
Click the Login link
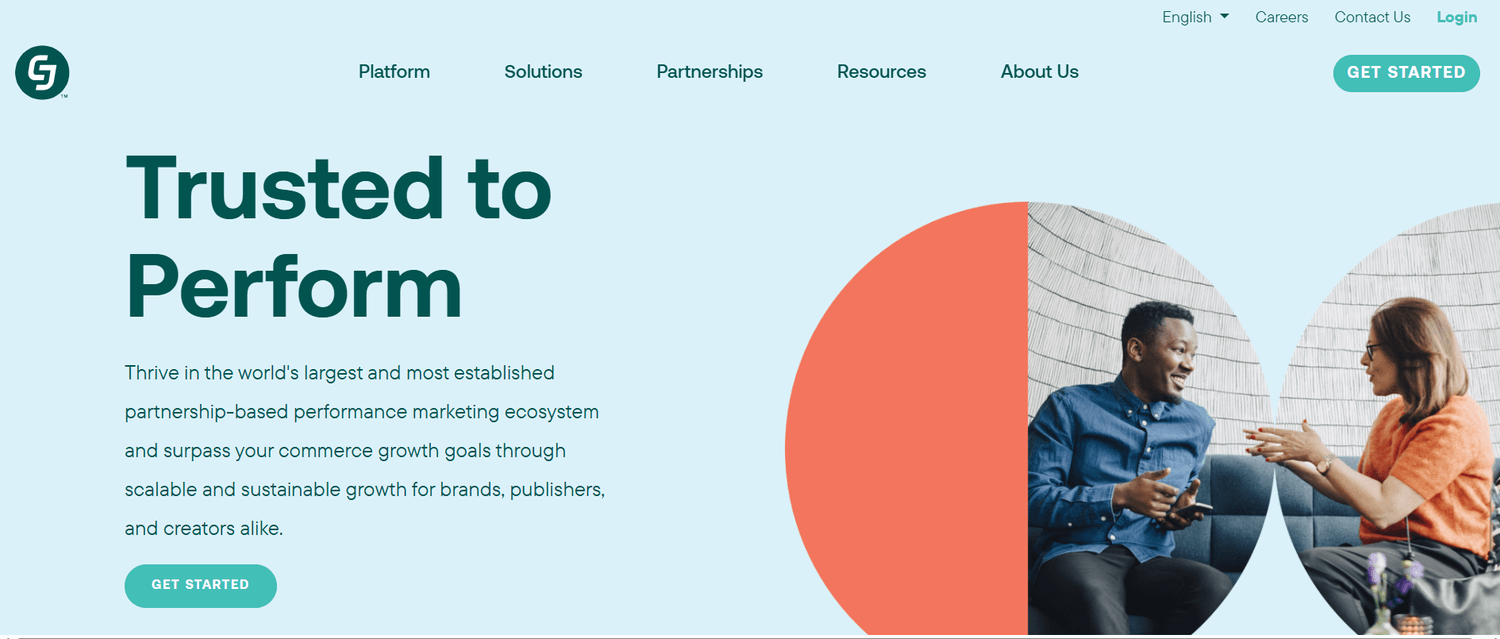coord(1456,16)
